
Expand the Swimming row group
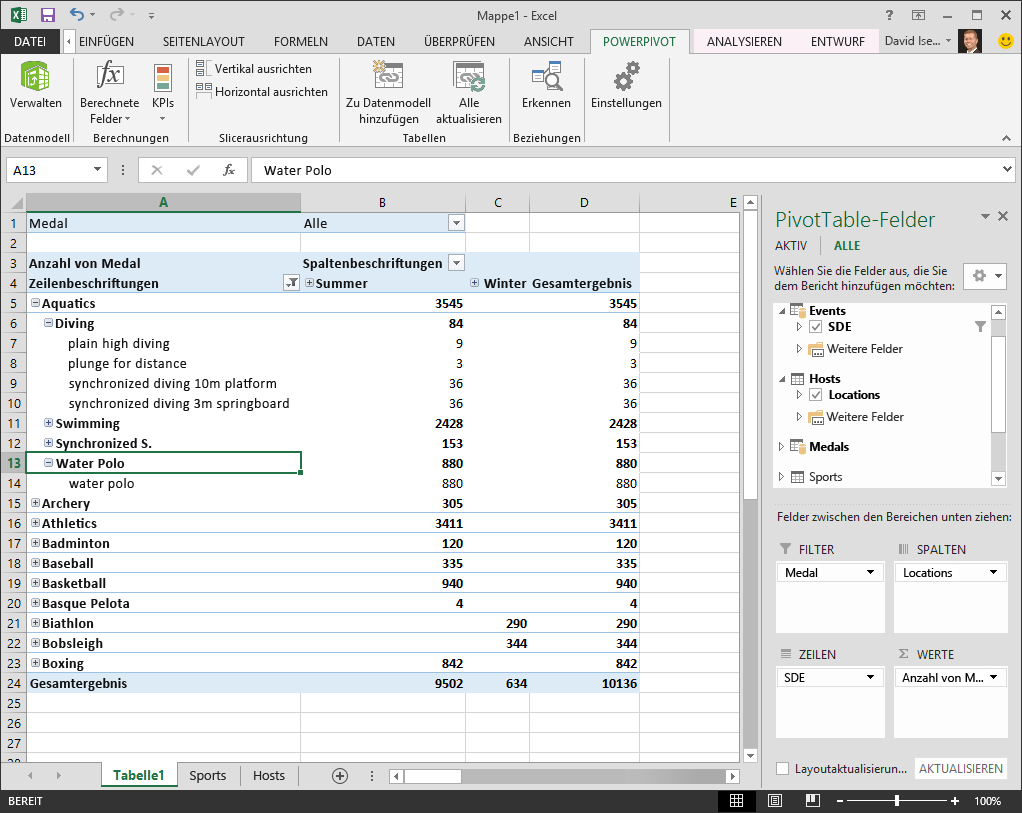(47, 423)
